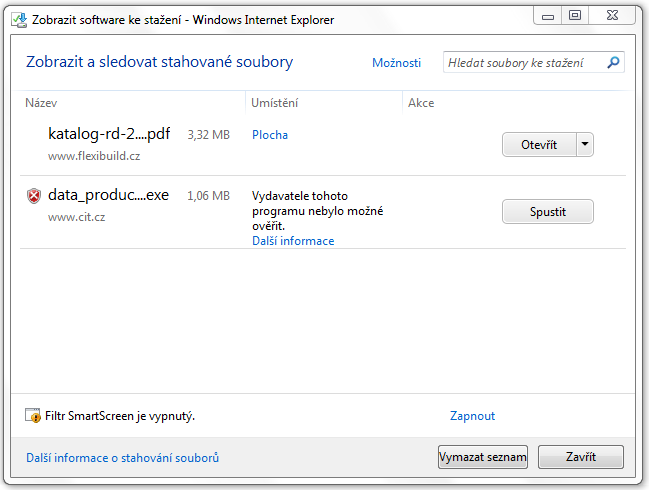This screenshot has height=490, width=649.
Task: Minimize the download window
Action: [x=548, y=16]
